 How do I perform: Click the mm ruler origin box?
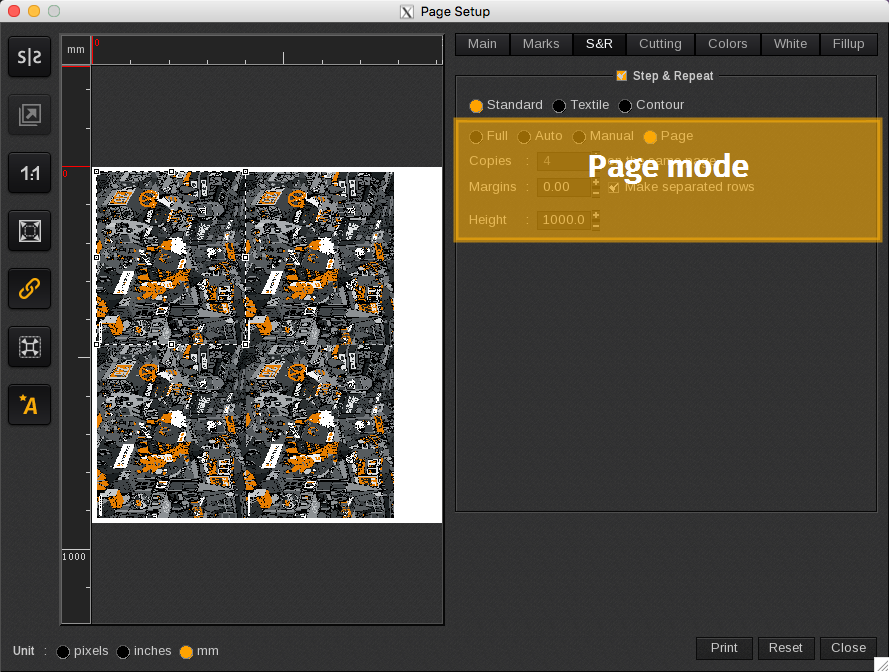(76, 50)
